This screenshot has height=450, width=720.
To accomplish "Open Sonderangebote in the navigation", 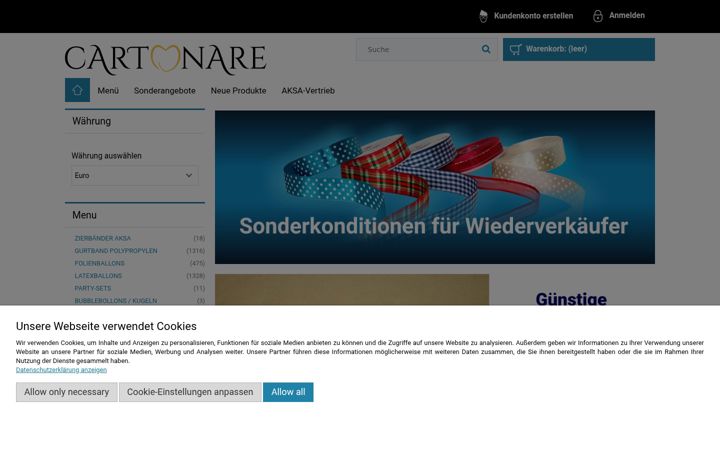I will pyautogui.click(x=164, y=90).
